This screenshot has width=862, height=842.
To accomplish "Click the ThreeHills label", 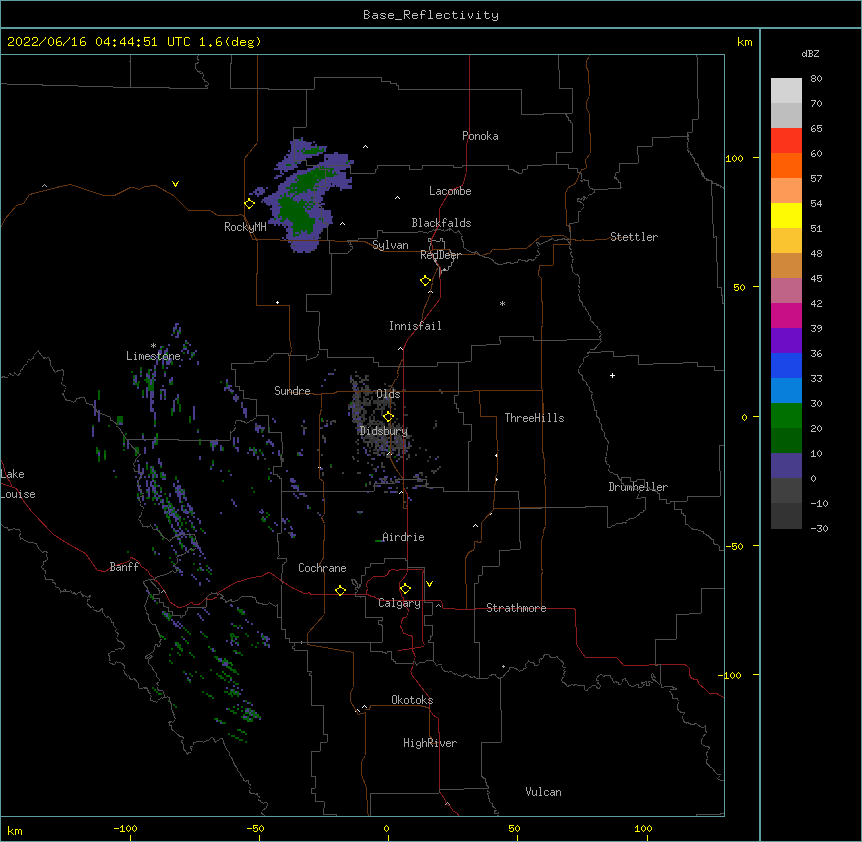I will (x=534, y=418).
